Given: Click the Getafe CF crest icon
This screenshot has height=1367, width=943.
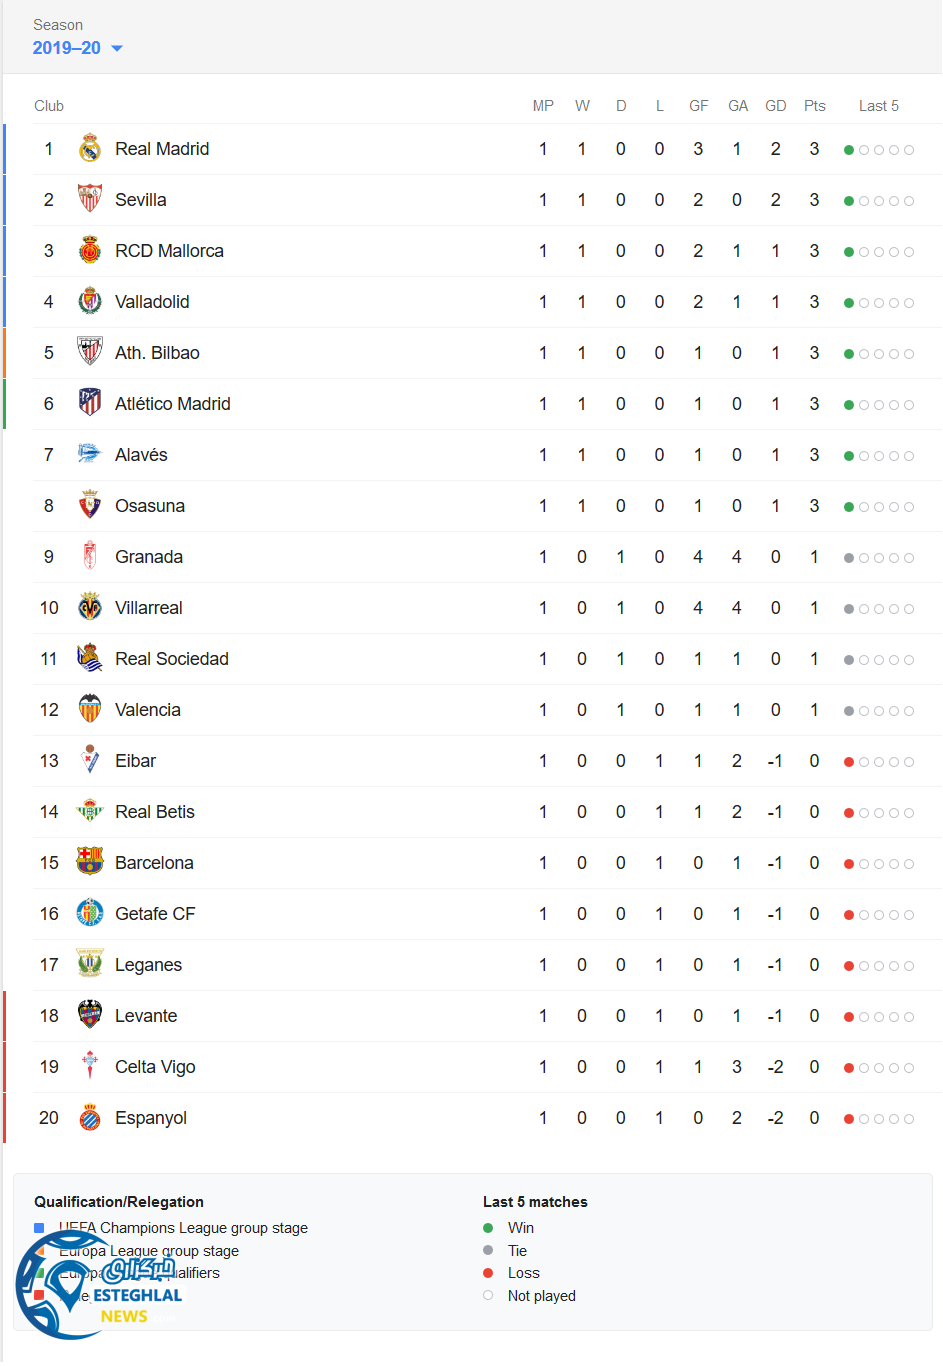Looking at the screenshot, I should 90,914.
